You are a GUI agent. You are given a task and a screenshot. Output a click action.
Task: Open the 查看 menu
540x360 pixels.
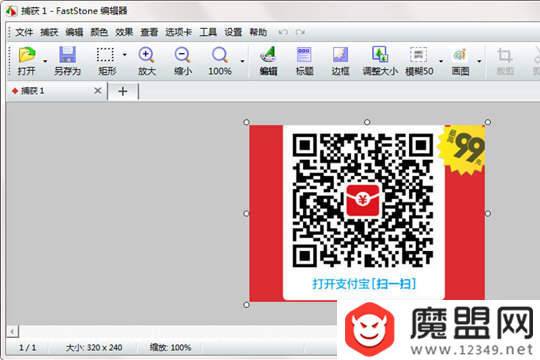[x=149, y=32]
